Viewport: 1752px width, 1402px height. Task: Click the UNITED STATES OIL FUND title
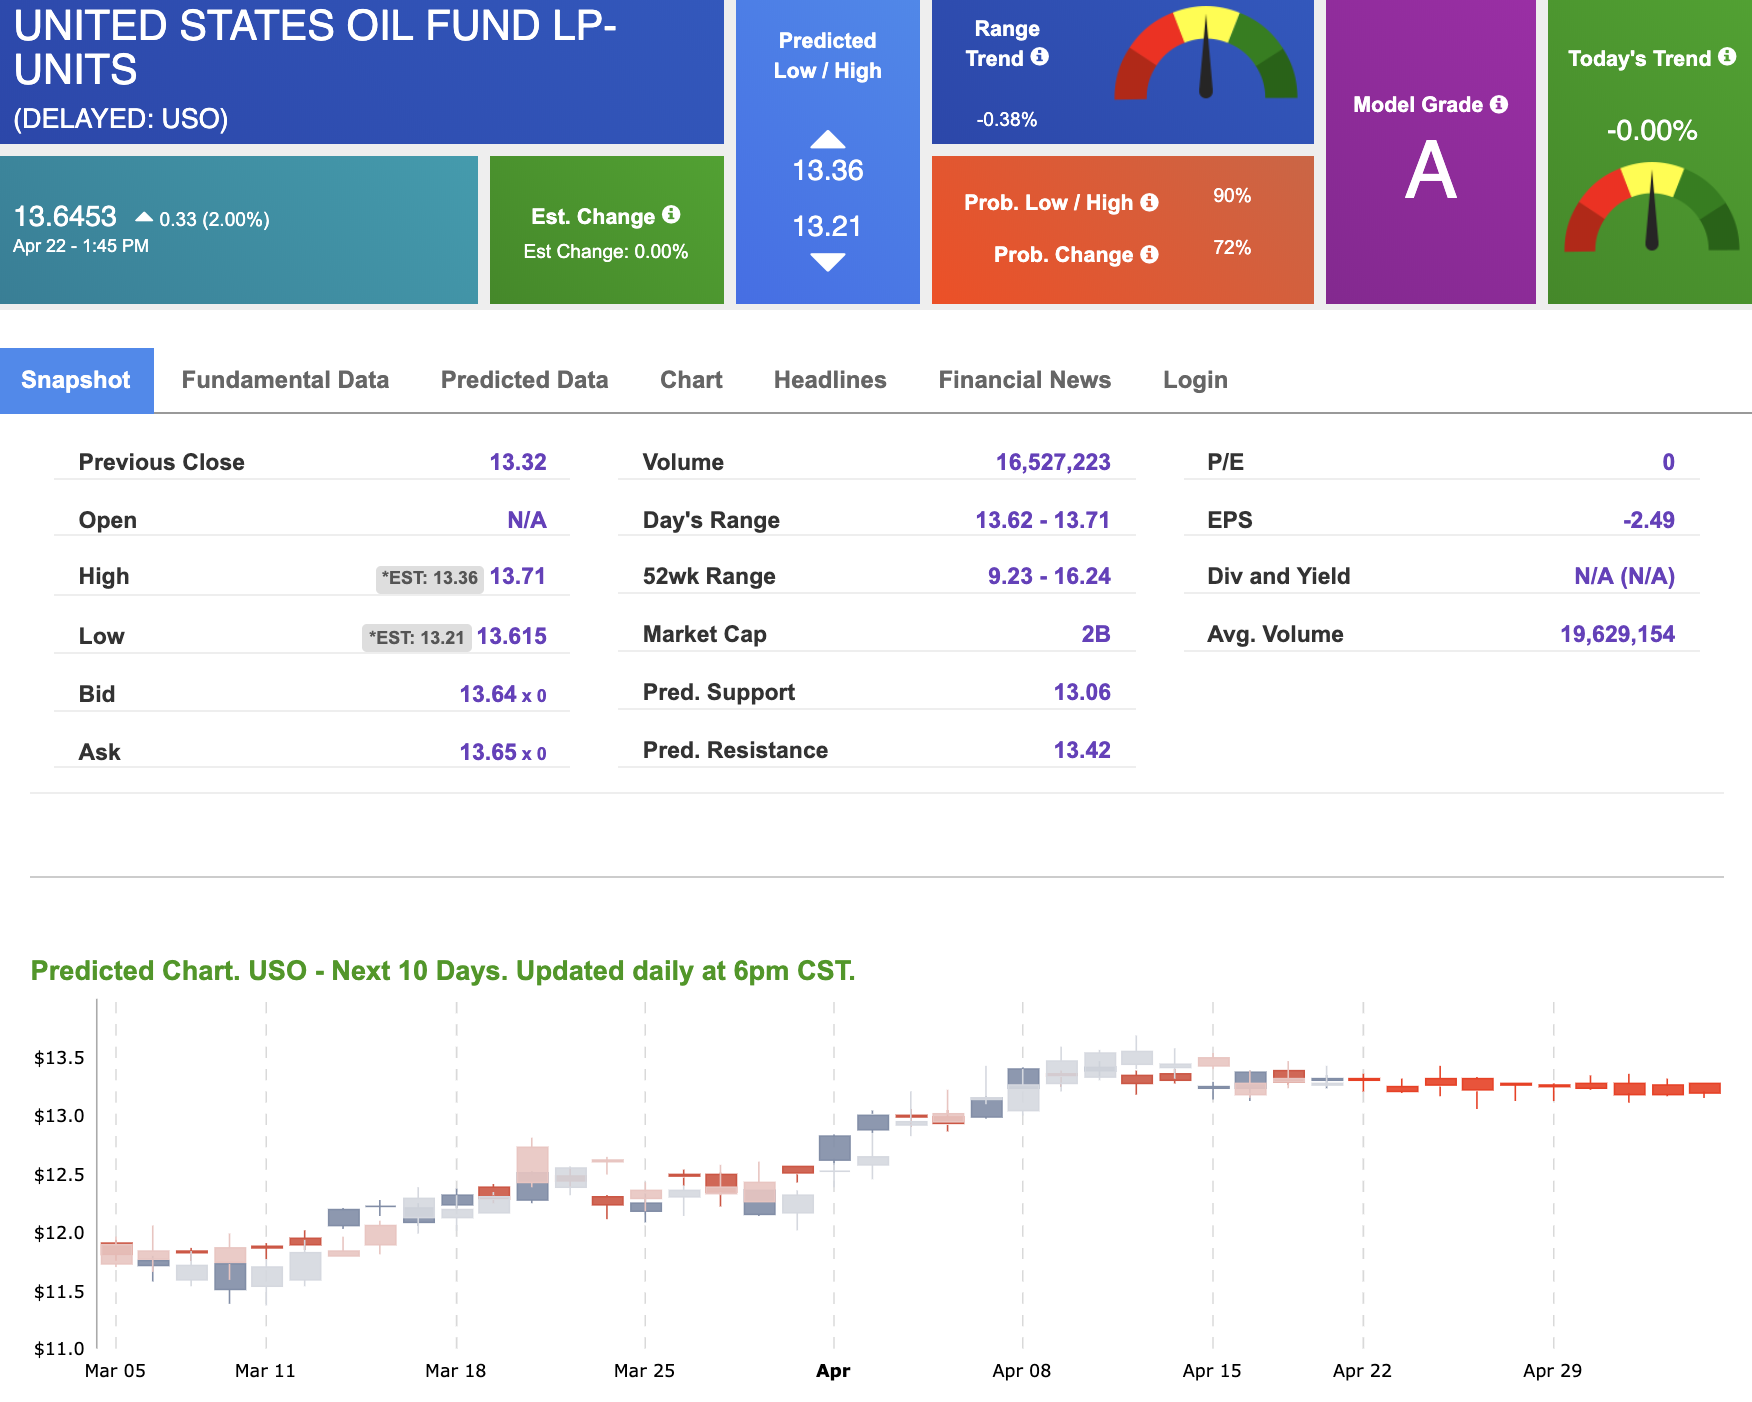click(315, 47)
